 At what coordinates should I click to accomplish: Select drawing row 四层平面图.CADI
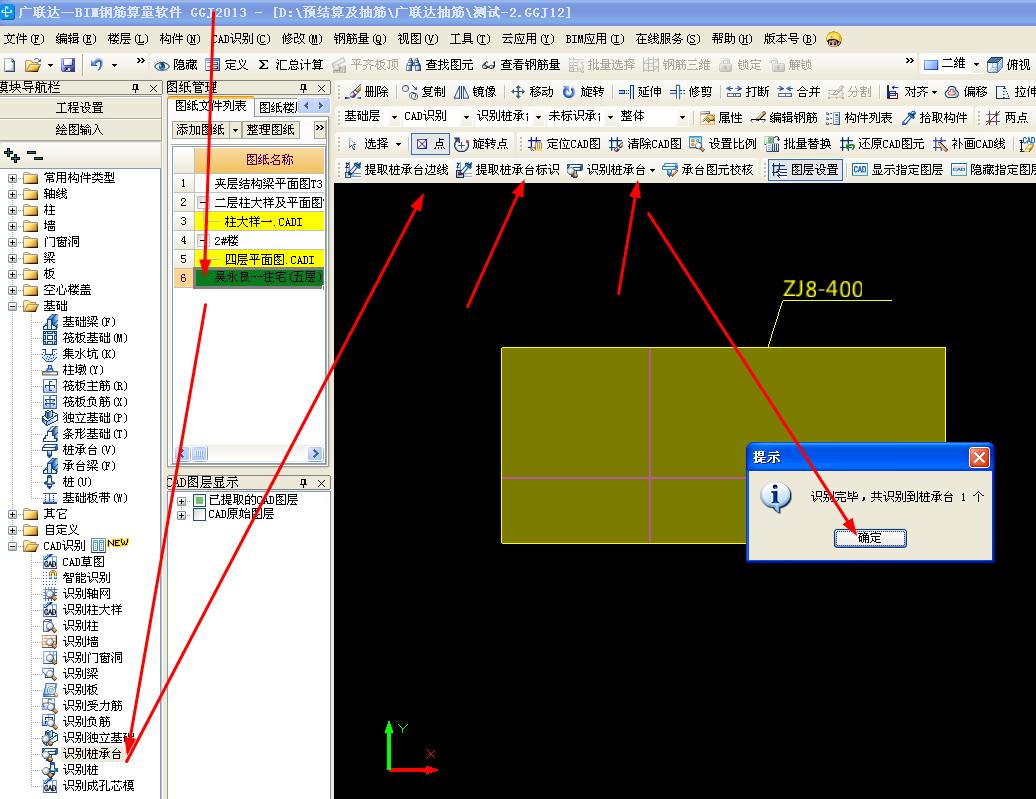click(259, 259)
